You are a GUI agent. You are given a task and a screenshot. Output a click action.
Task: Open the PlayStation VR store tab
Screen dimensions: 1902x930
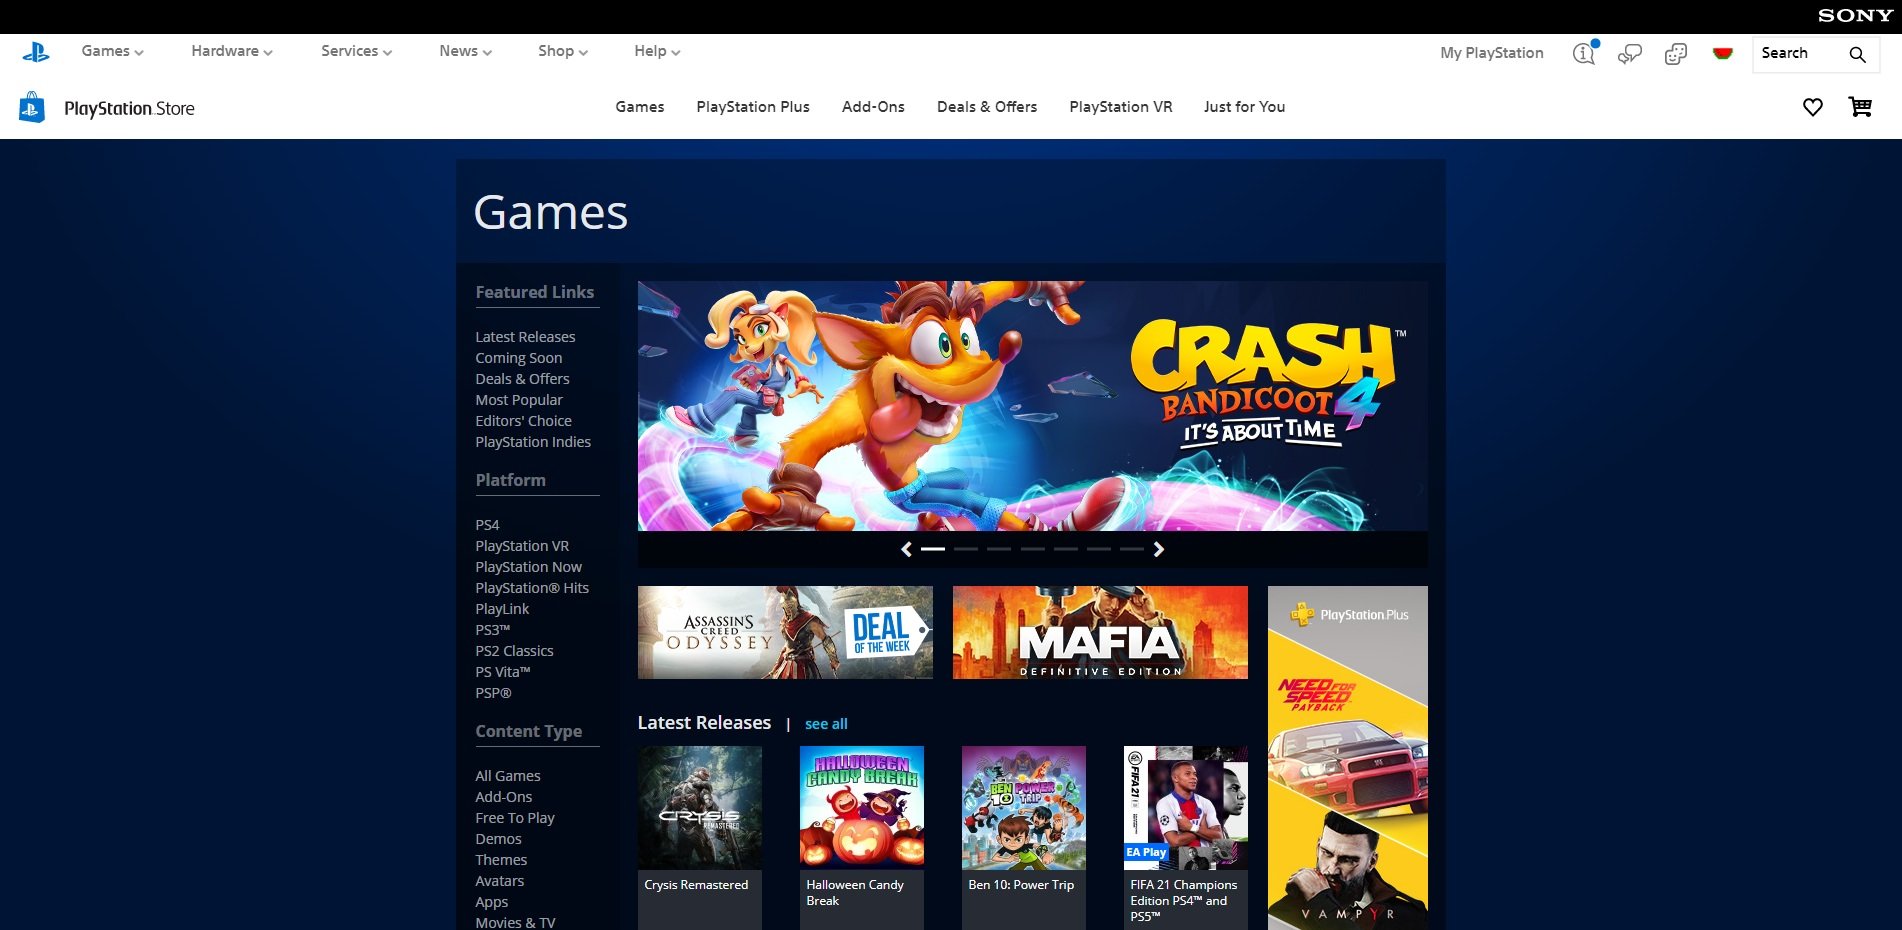coord(1121,107)
